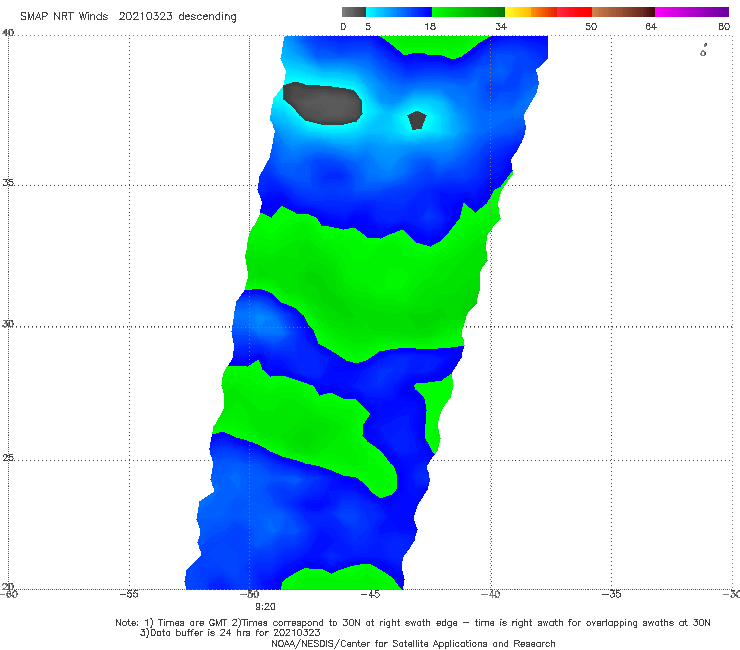Click the latitude label '30'
Screen dimensions: 740x650
coord(8,324)
